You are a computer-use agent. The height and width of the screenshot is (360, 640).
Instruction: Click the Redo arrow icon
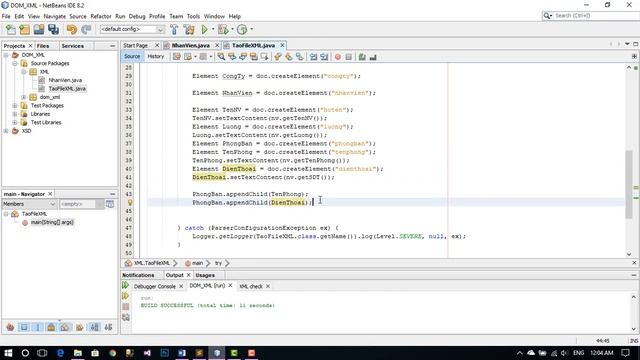coord(86,29)
